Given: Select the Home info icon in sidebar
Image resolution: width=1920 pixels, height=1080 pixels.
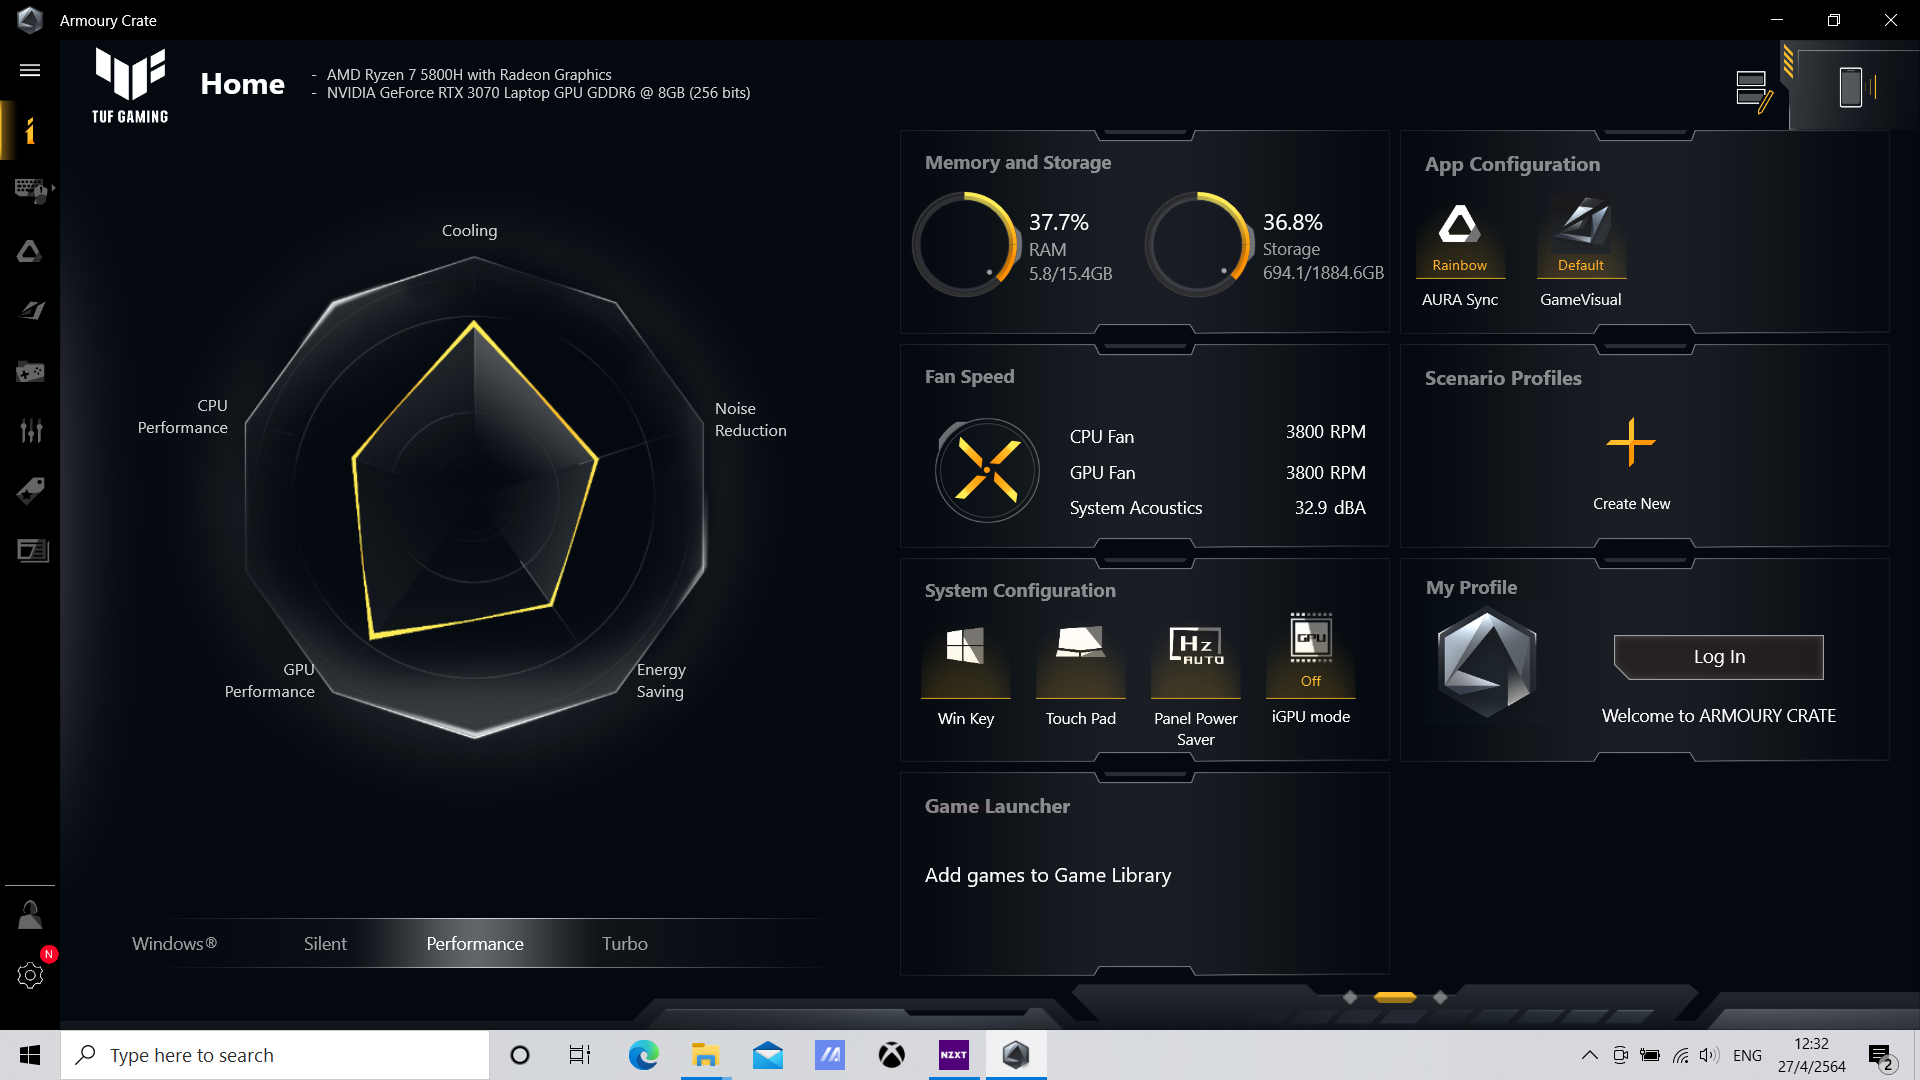Looking at the screenshot, I should click(30, 130).
